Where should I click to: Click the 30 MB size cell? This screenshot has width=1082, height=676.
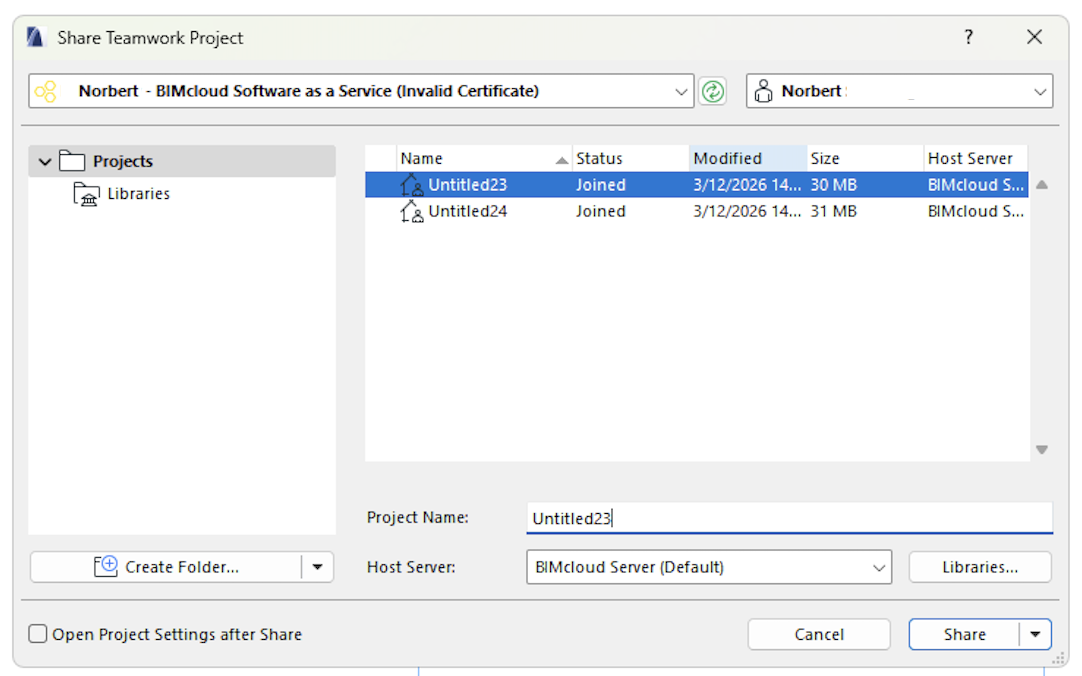pyautogui.click(x=834, y=185)
